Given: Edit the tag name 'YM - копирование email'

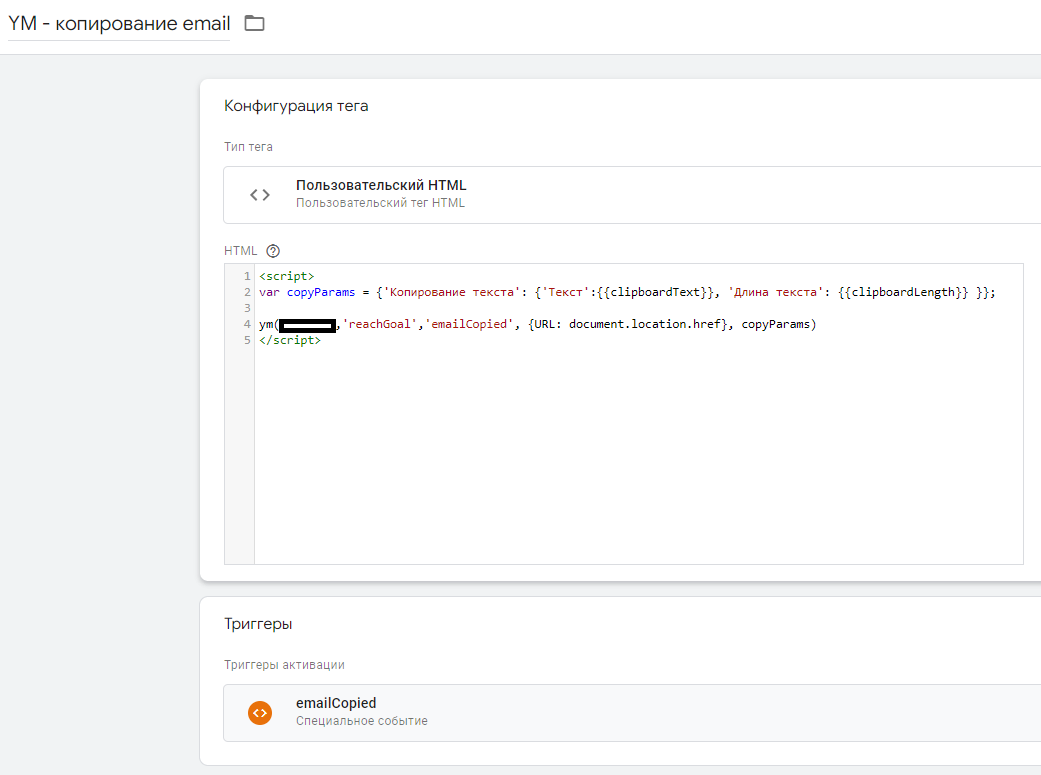Looking at the screenshot, I should pyautogui.click(x=119, y=23).
